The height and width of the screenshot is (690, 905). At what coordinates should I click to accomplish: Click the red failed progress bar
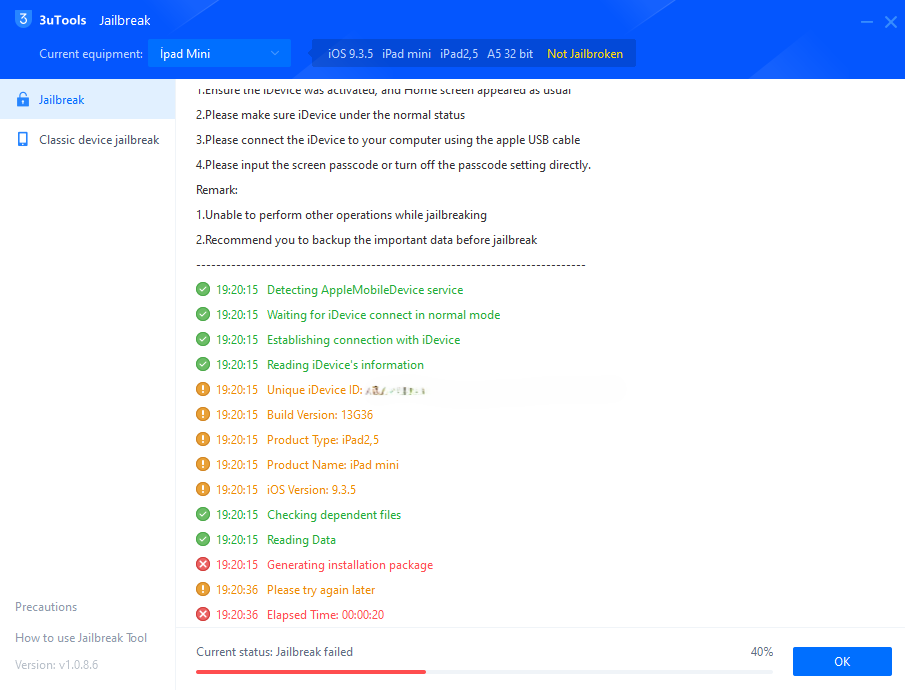coord(311,672)
